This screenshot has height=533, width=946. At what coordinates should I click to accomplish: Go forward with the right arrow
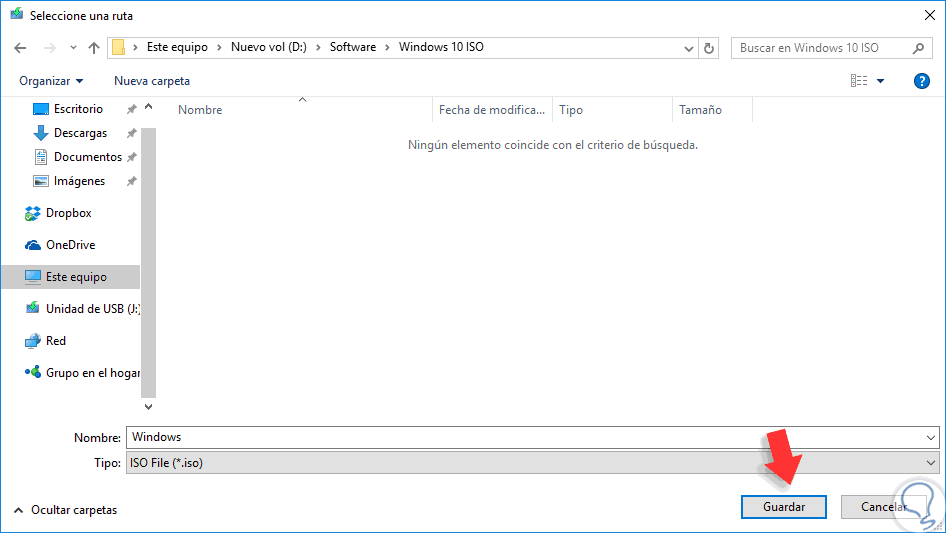[x=49, y=48]
